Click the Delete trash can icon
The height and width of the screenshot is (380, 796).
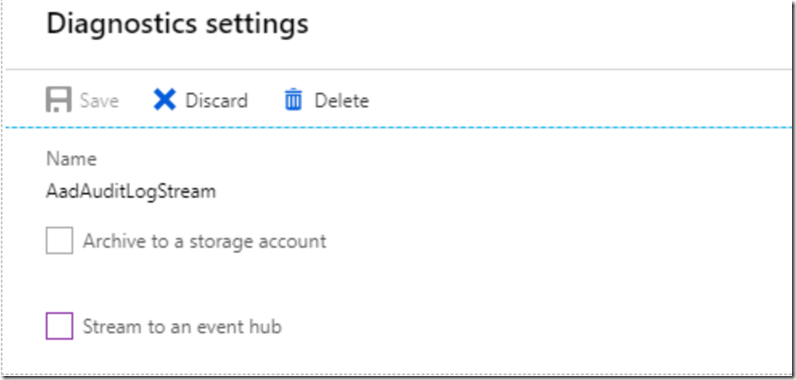point(293,100)
